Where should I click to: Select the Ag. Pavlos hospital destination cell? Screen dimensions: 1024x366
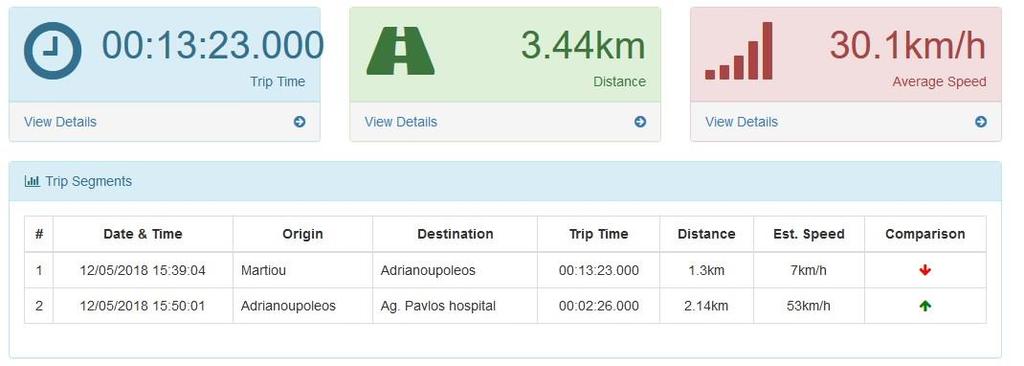coord(455,306)
